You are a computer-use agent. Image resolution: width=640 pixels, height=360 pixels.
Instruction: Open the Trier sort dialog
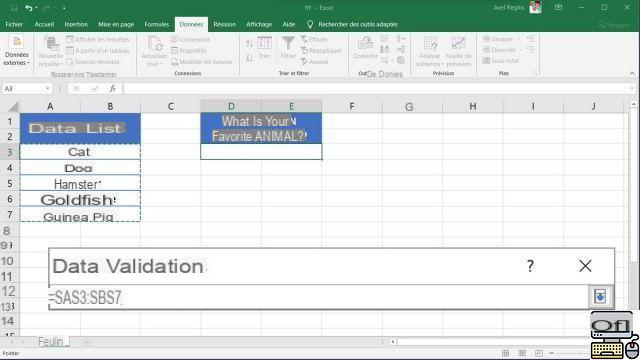click(264, 48)
